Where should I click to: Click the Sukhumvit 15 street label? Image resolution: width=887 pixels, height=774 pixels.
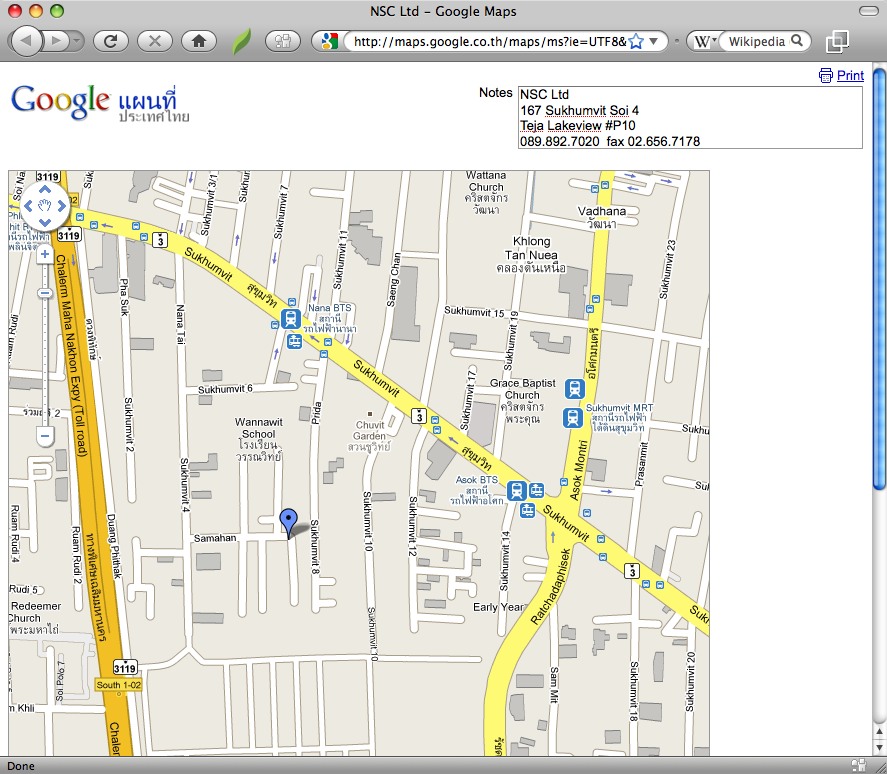point(473,311)
